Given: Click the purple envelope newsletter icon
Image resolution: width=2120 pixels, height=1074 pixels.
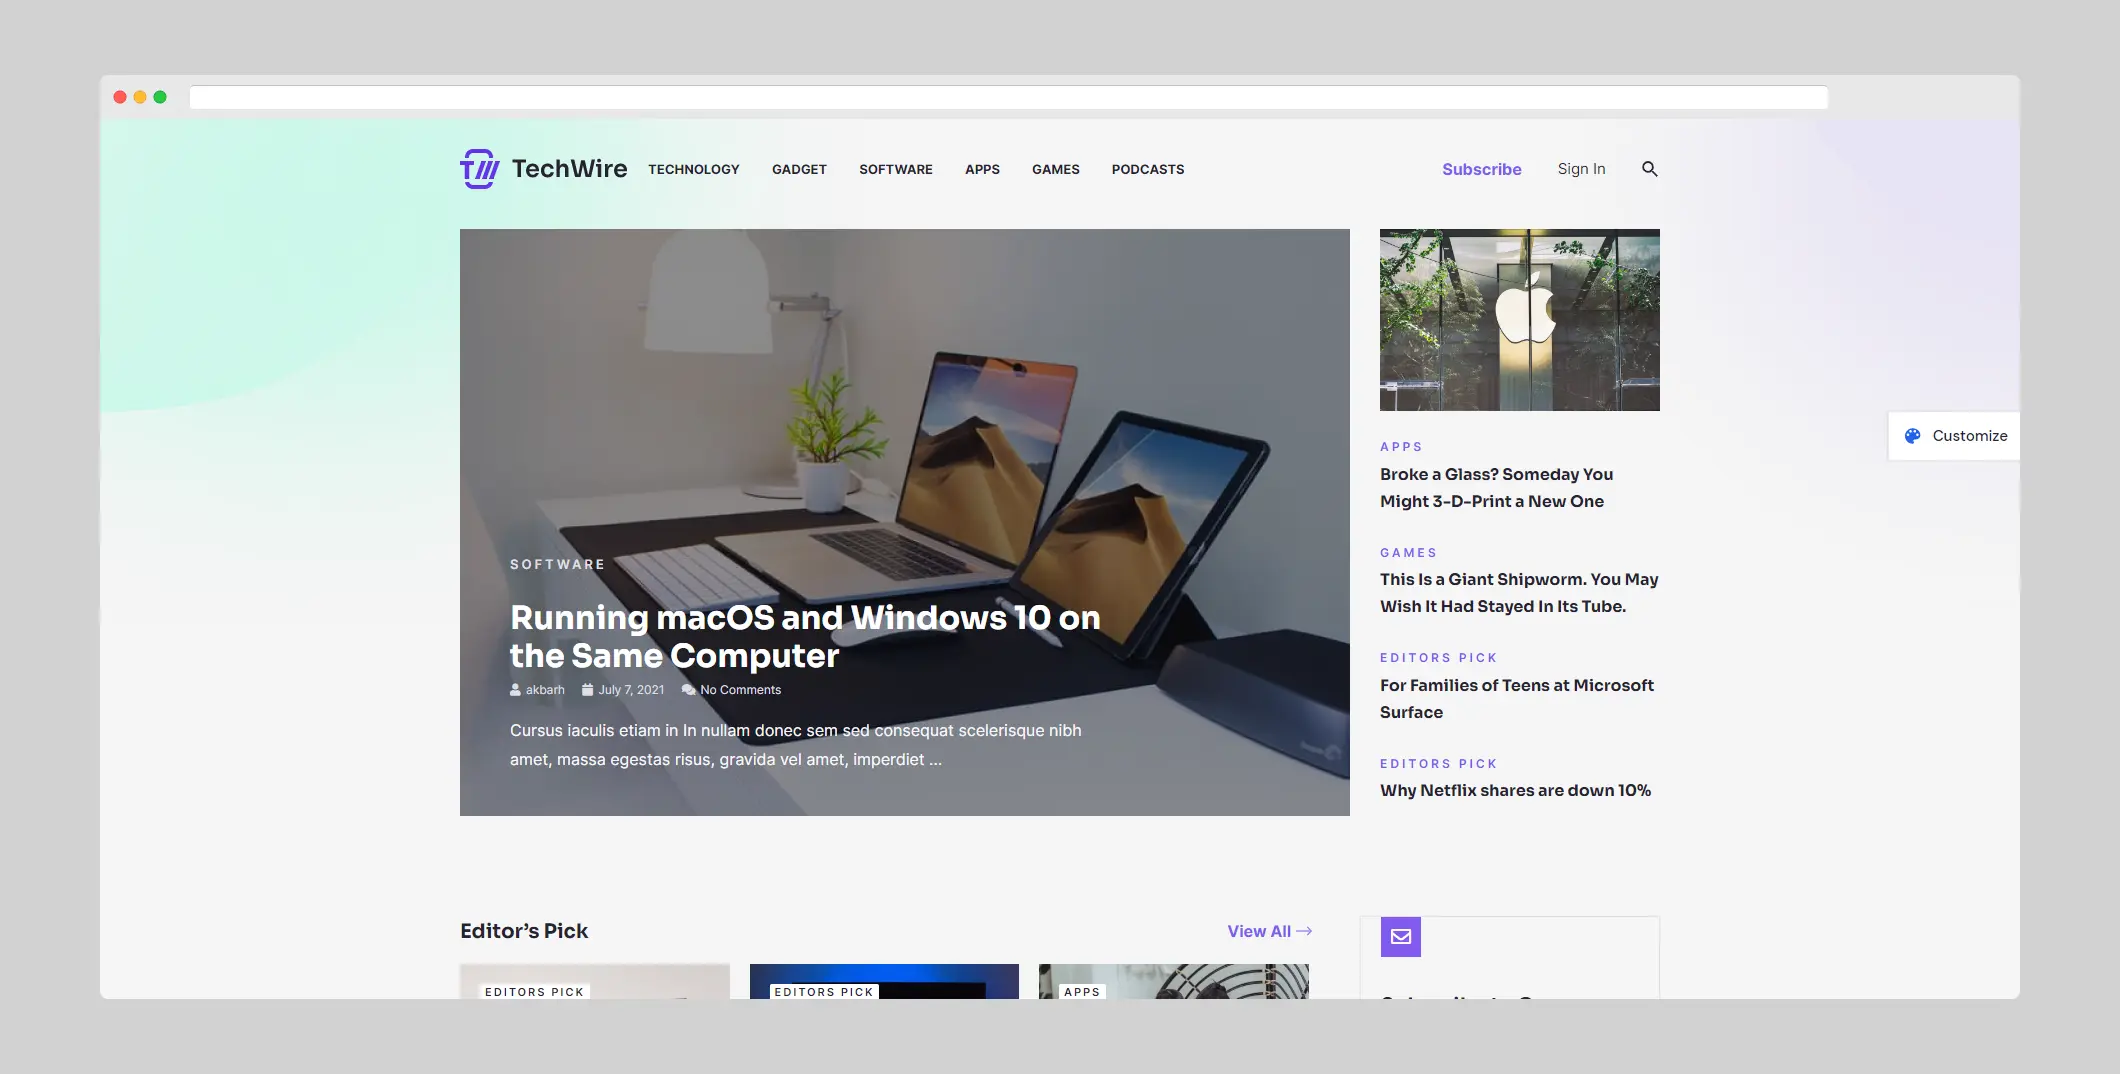Looking at the screenshot, I should [x=1400, y=937].
